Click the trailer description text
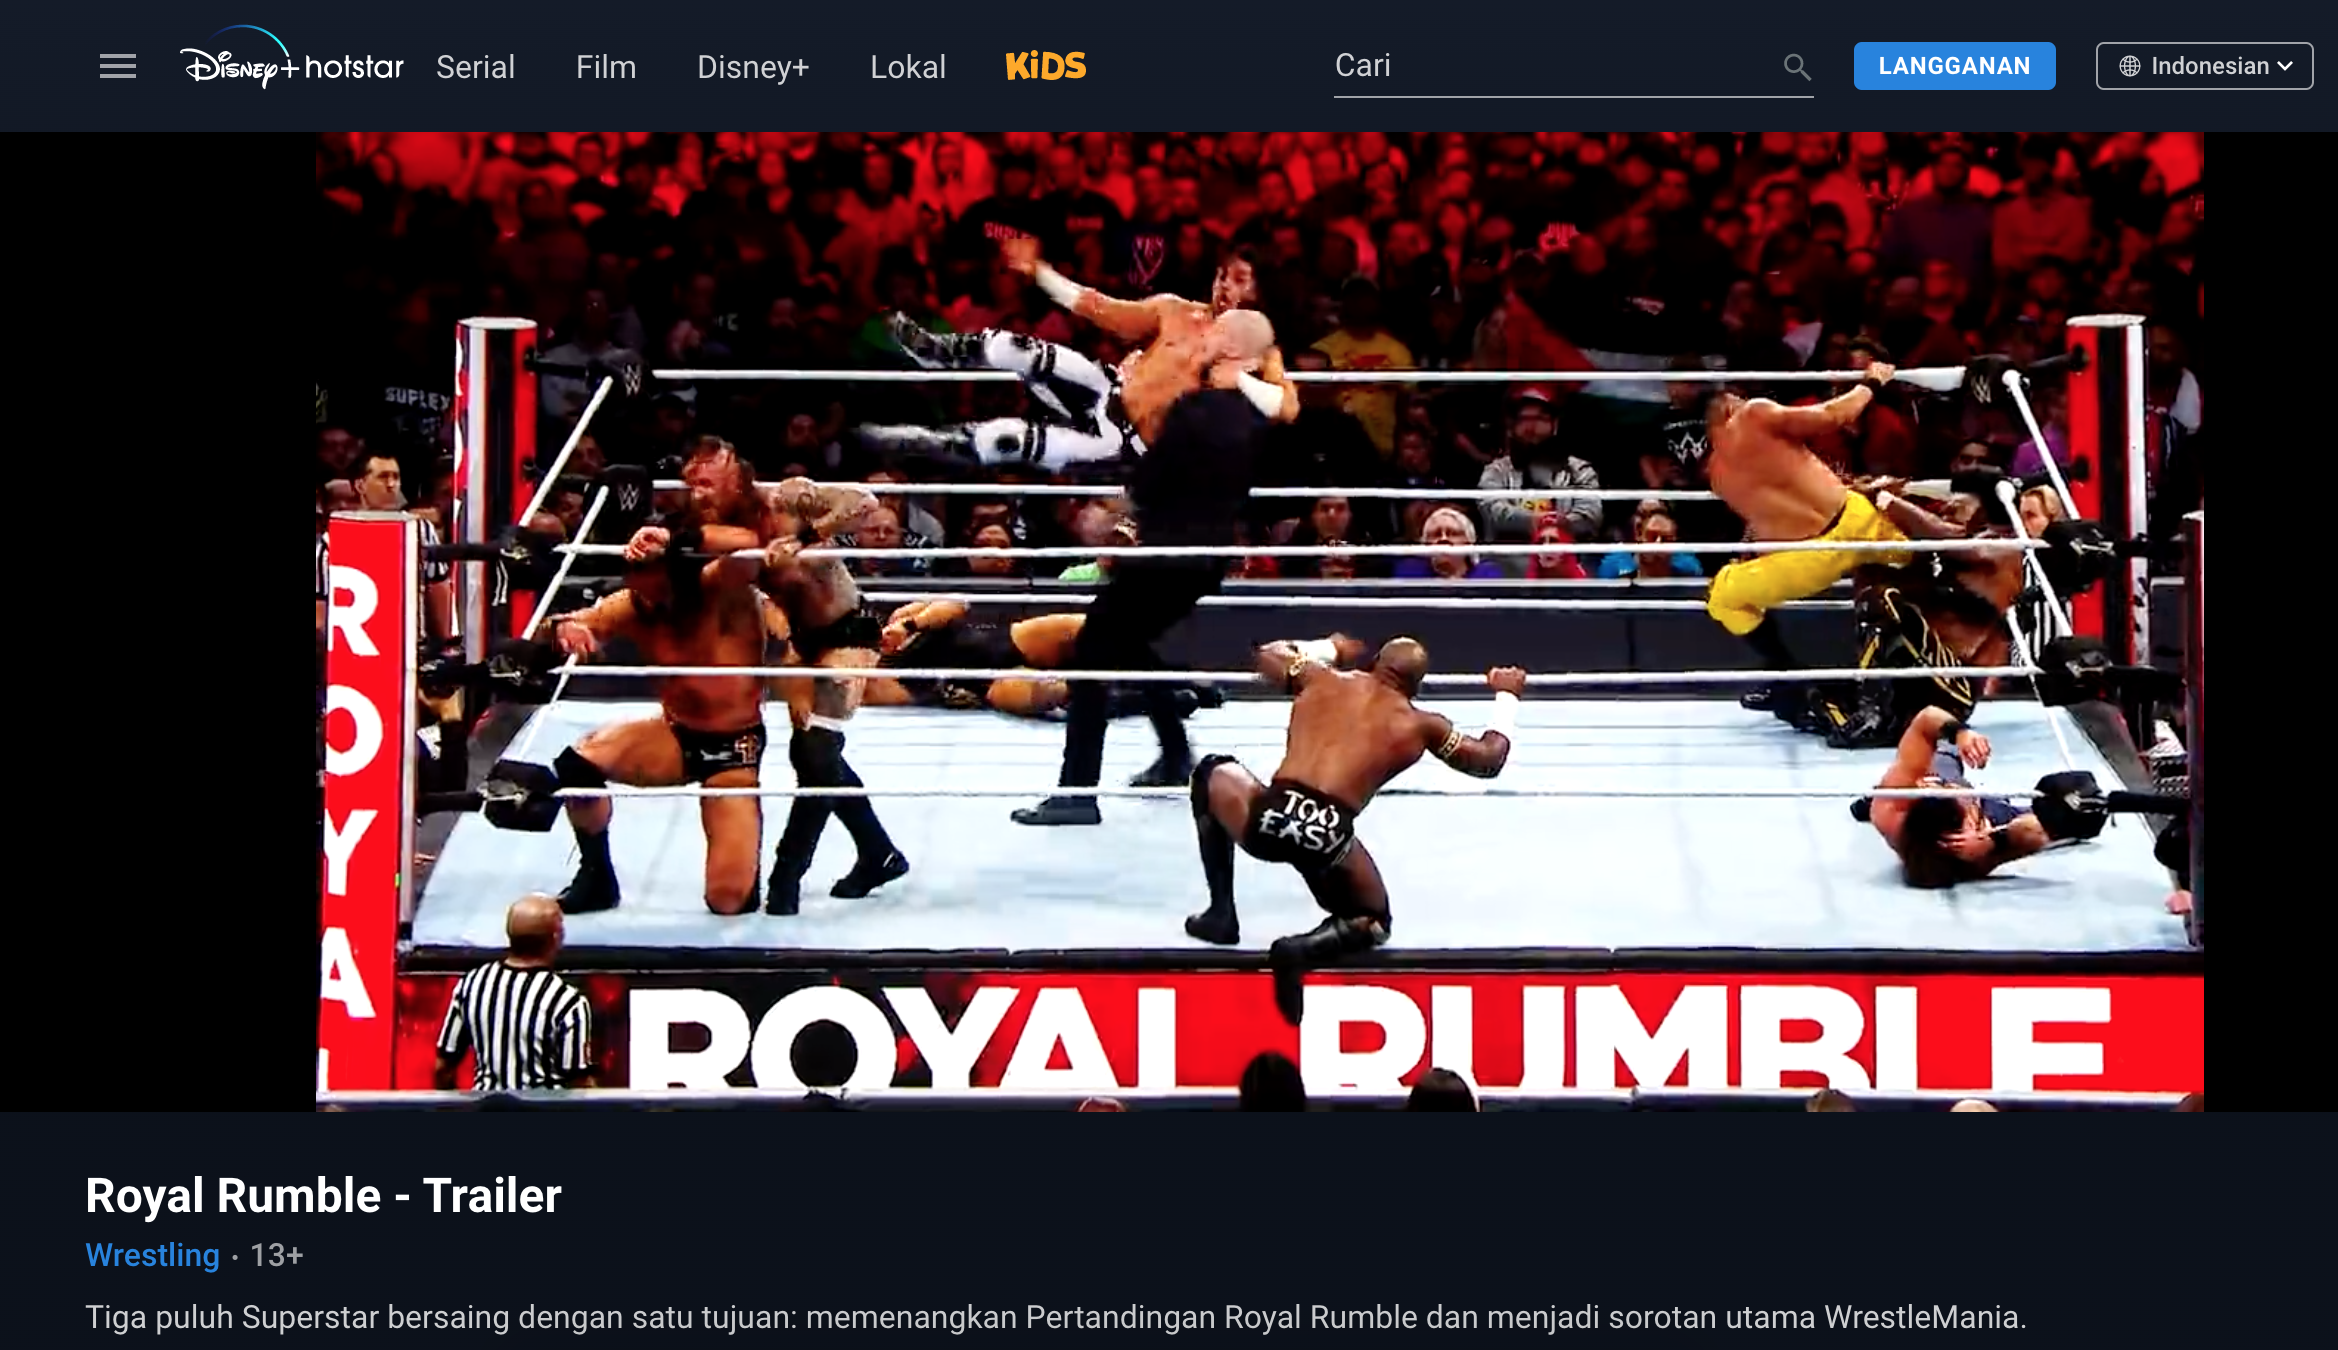The height and width of the screenshot is (1350, 2338). (1055, 1317)
